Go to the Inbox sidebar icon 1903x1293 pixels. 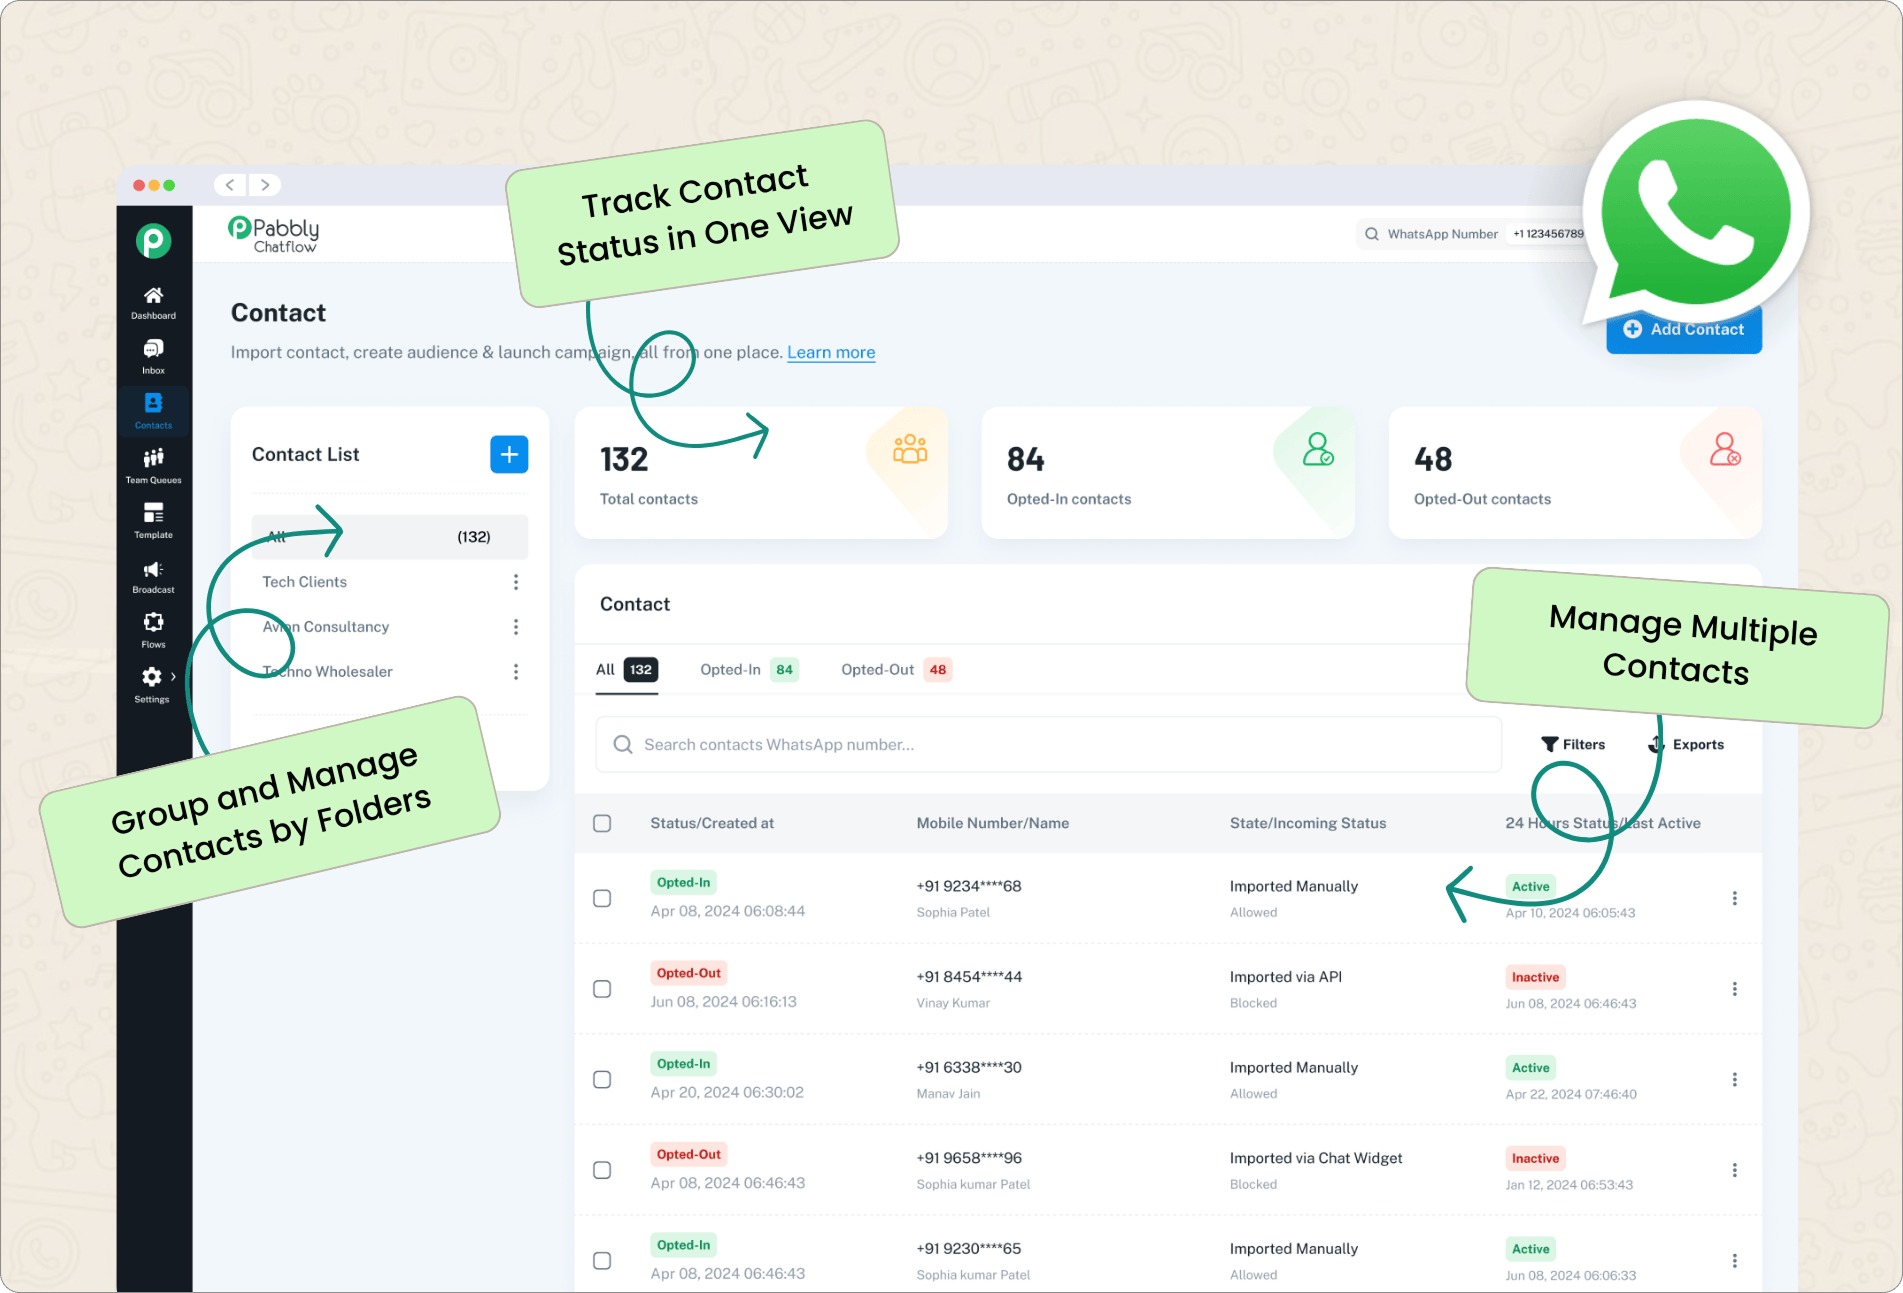pos(153,356)
